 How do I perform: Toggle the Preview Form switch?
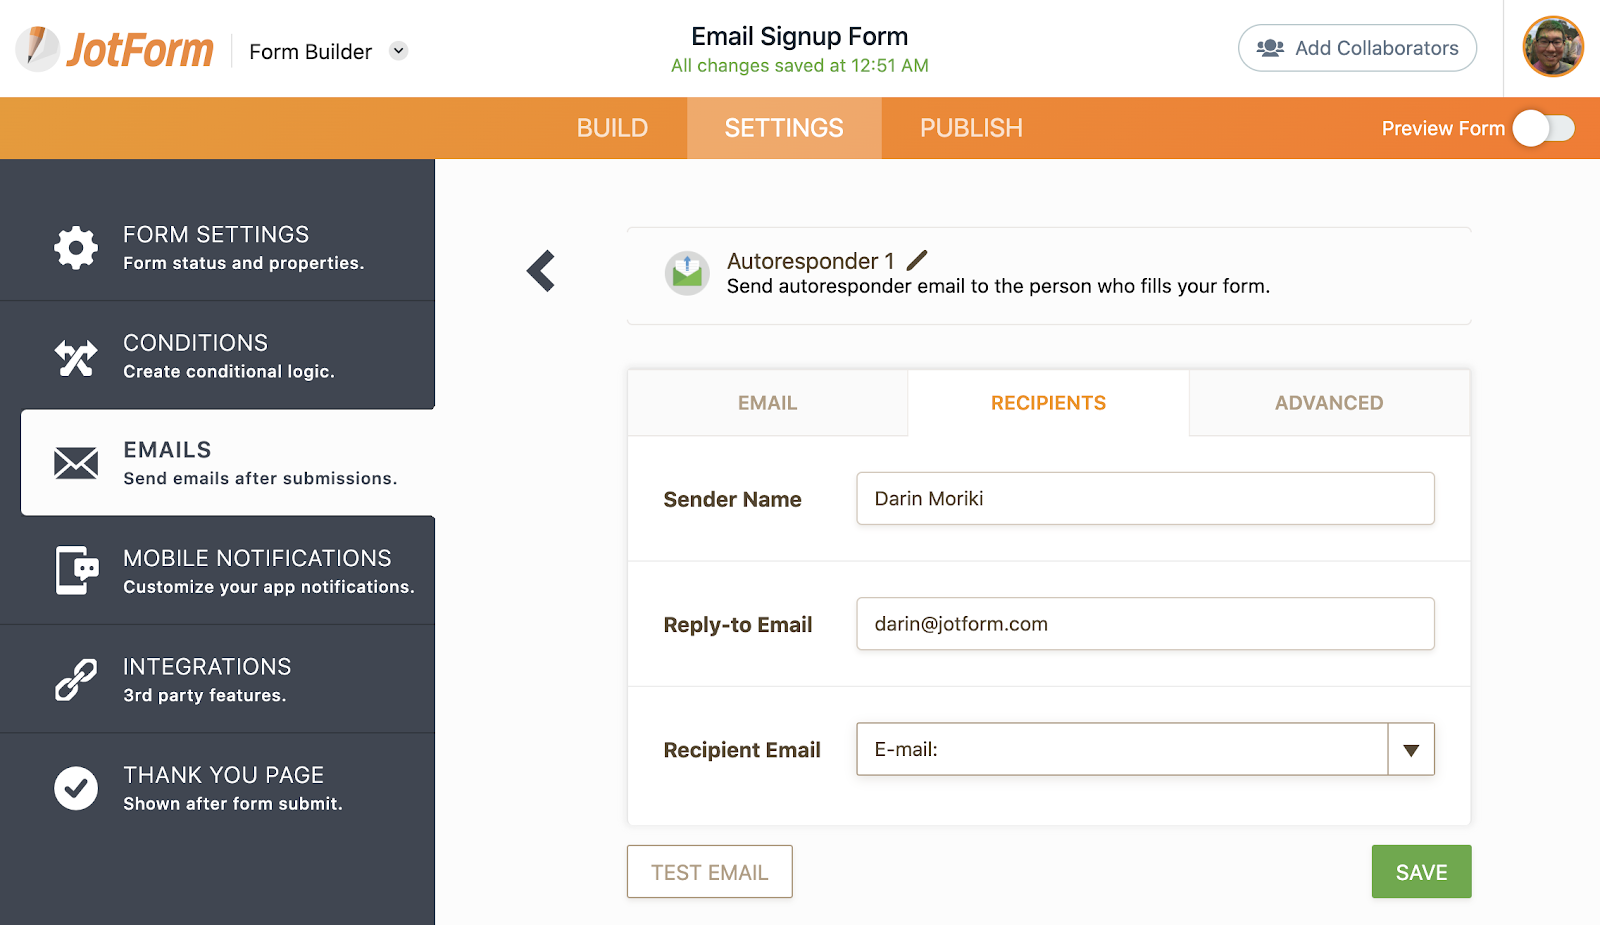pos(1543,128)
